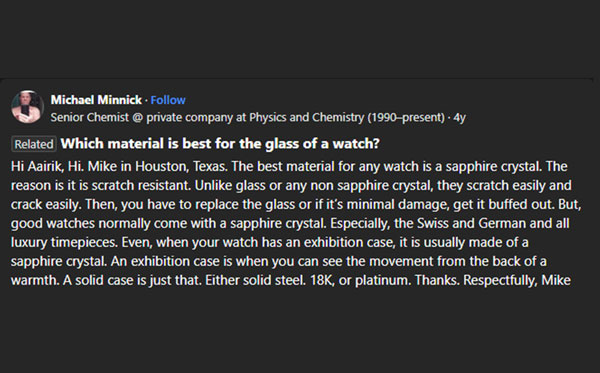Click the Related badge

[34, 144]
